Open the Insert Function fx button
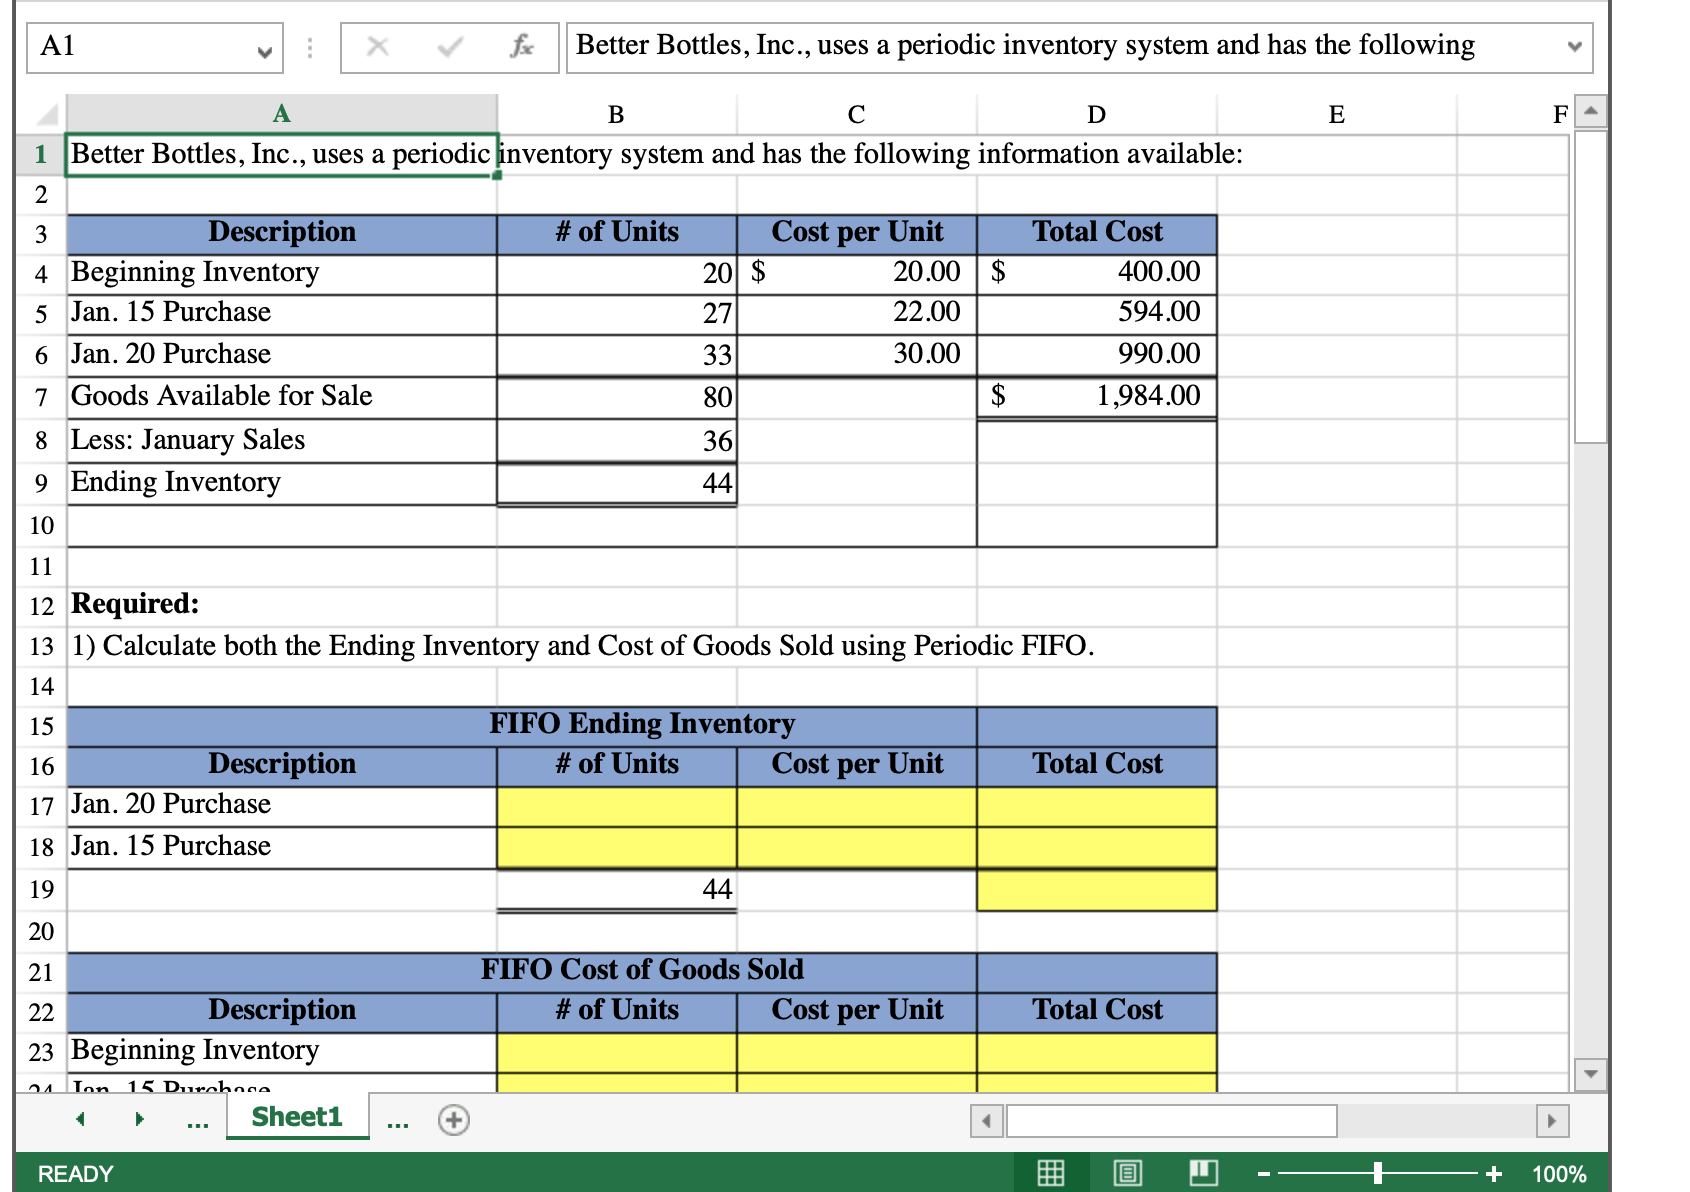Viewport: 1690px width, 1192px height. tap(521, 46)
